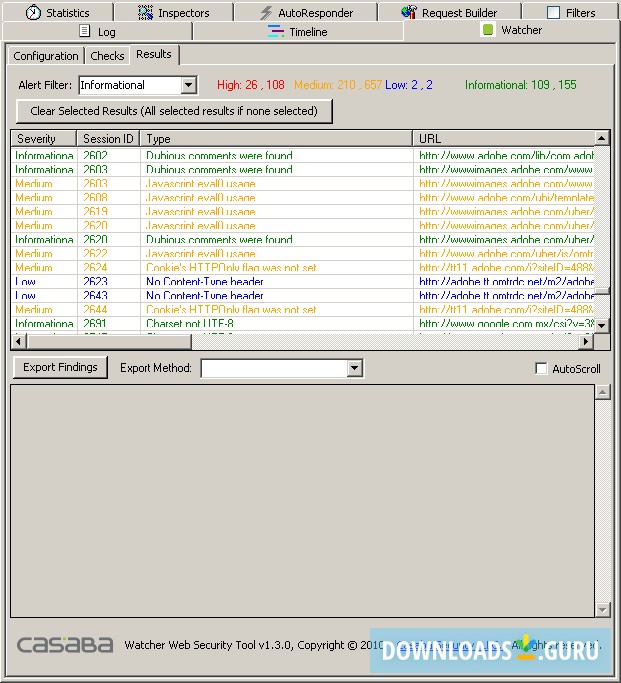The width and height of the screenshot is (621, 683).
Task: Select Informational row with session 2603
Action: click(303, 169)
